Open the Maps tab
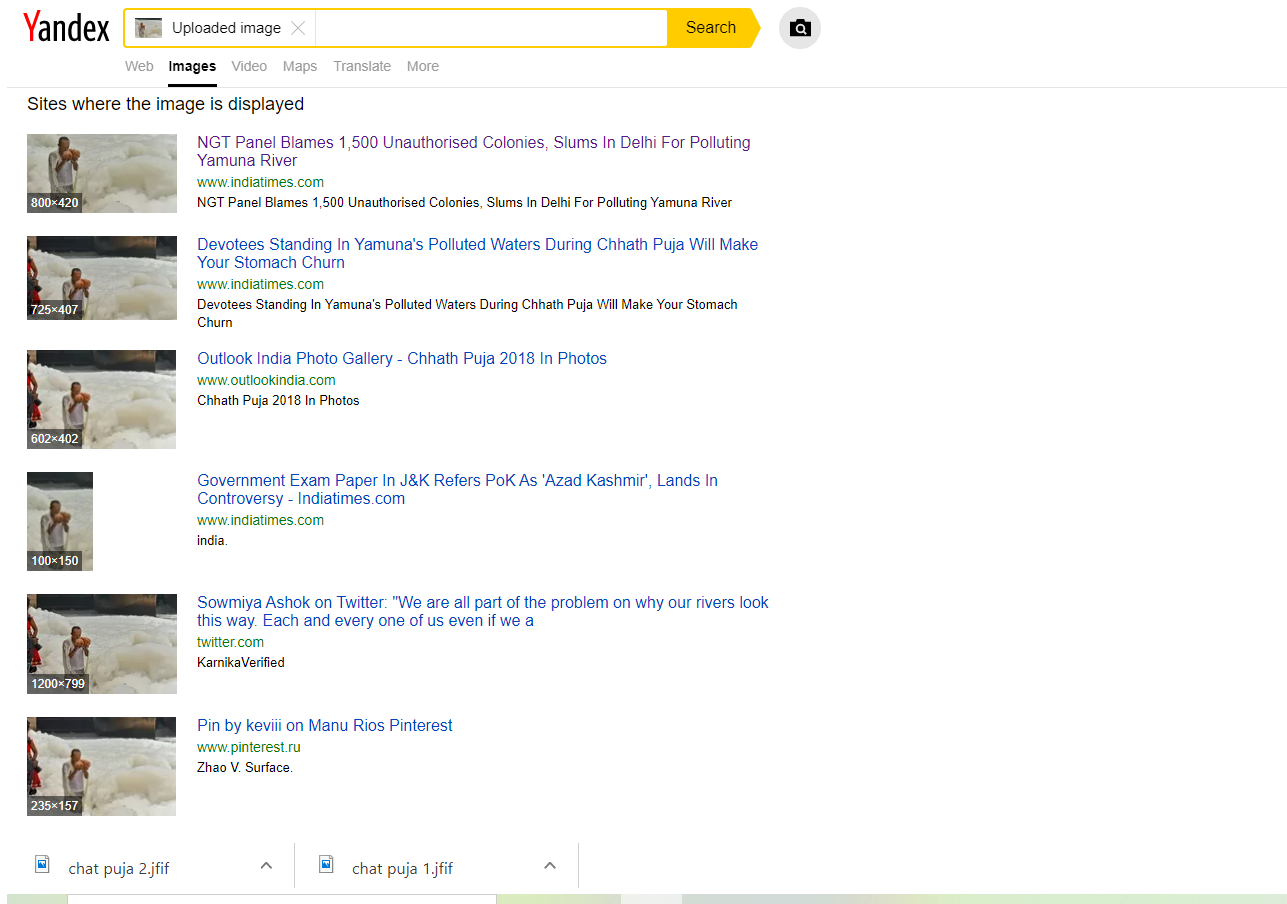The height and width of the screenshot is (904, 1287). [300, 66]
